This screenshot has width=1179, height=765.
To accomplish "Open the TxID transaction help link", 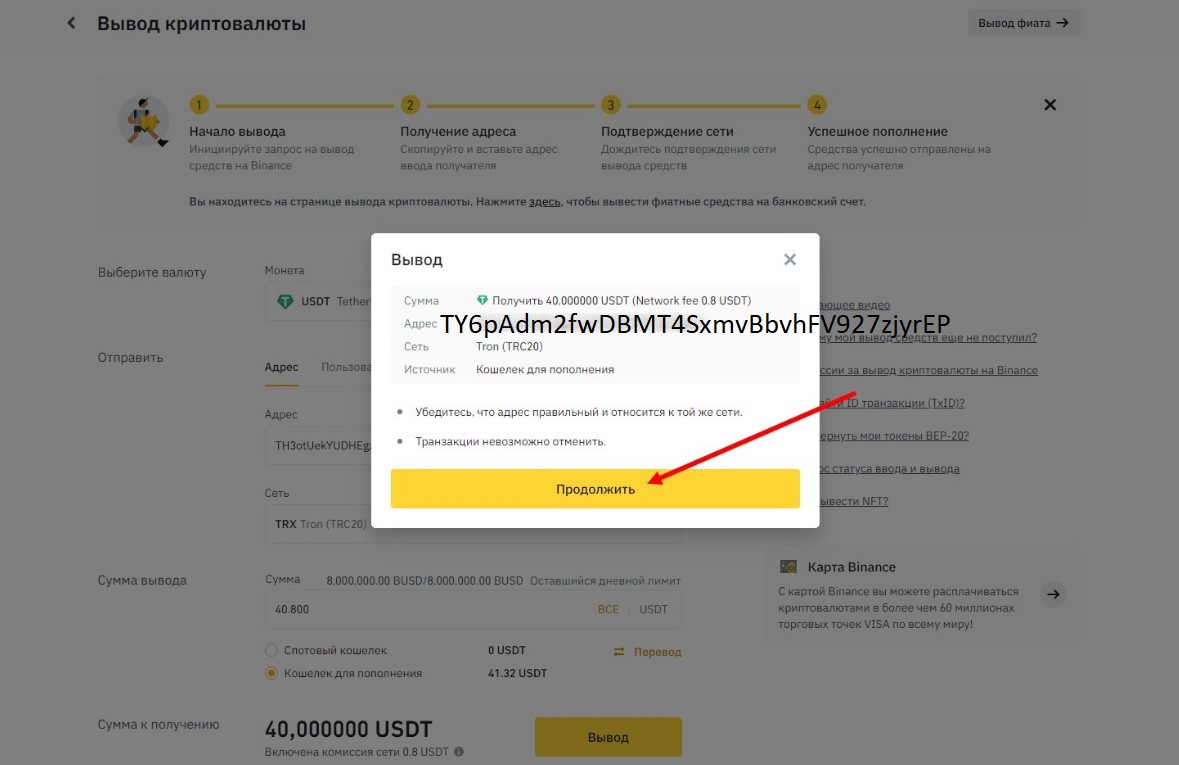I will click(892, 403).
